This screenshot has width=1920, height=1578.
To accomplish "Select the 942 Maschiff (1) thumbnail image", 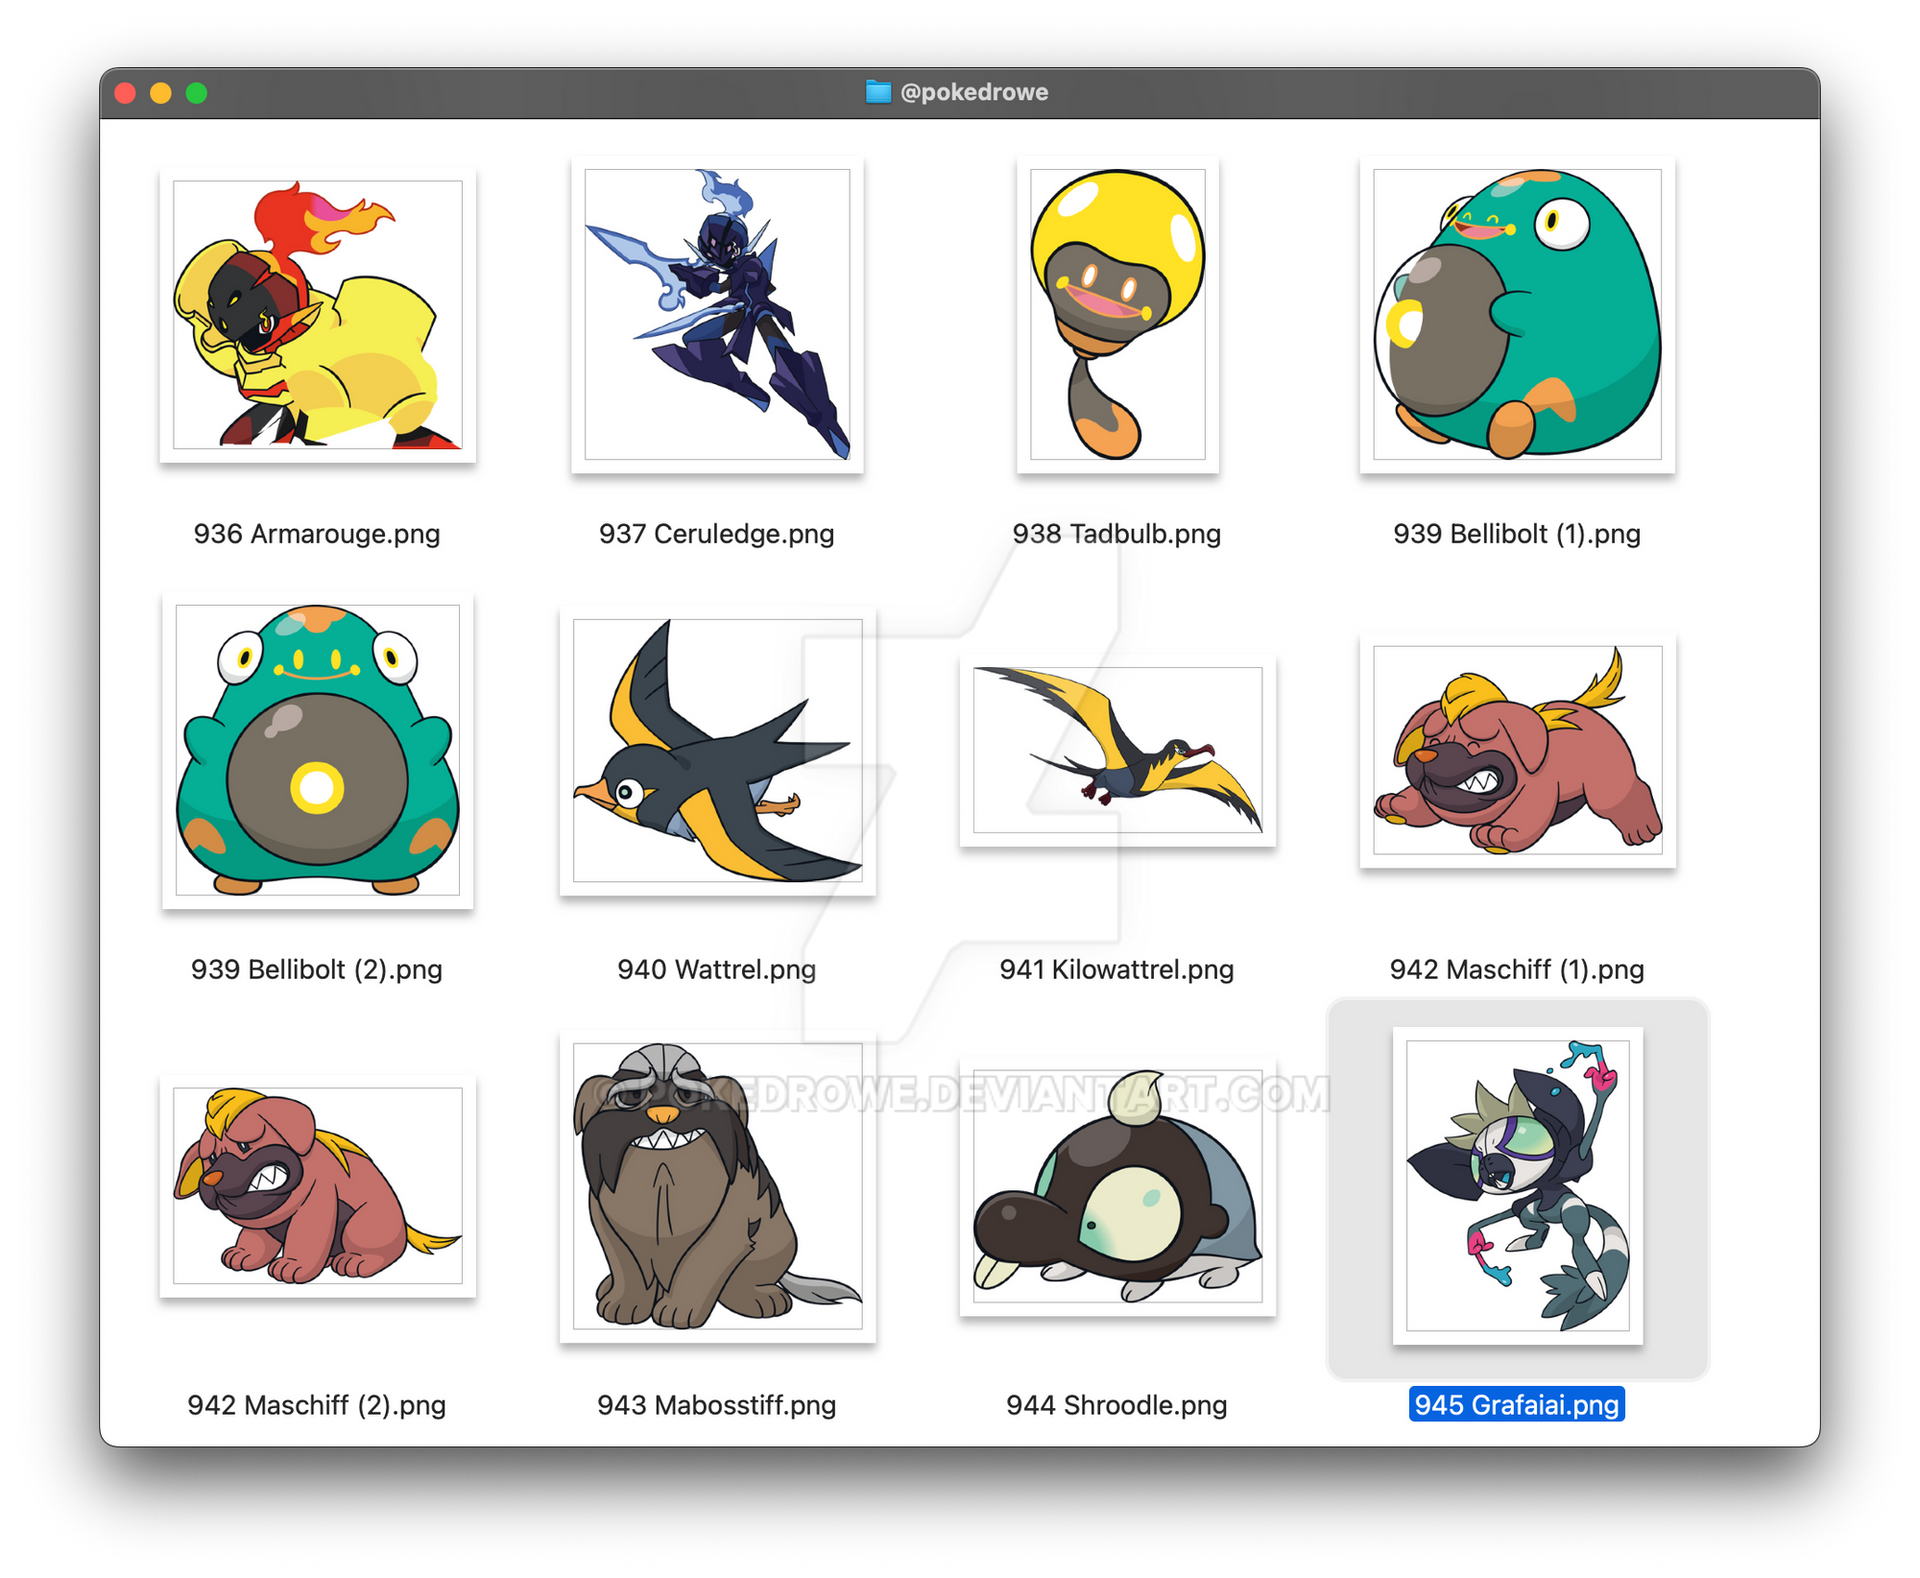I will [1517, 750].
